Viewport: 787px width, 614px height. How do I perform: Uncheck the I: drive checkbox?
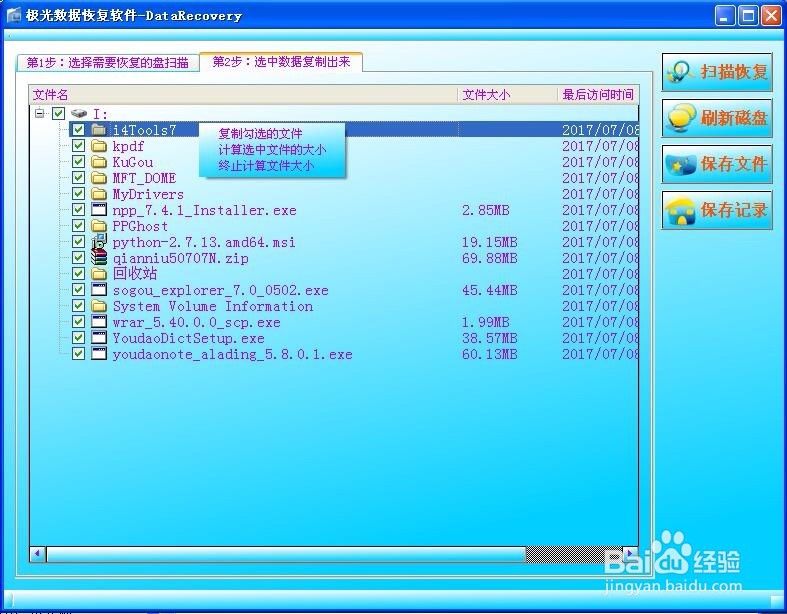59,114
